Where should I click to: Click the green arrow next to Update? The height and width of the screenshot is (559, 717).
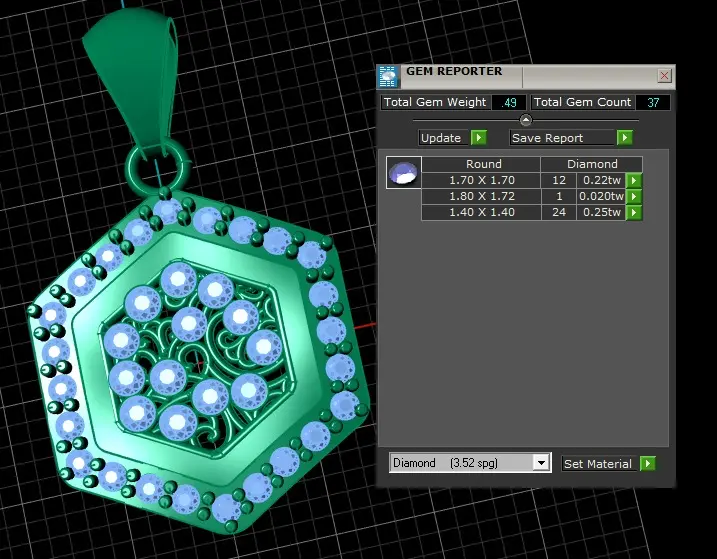[x=479, y=138]
